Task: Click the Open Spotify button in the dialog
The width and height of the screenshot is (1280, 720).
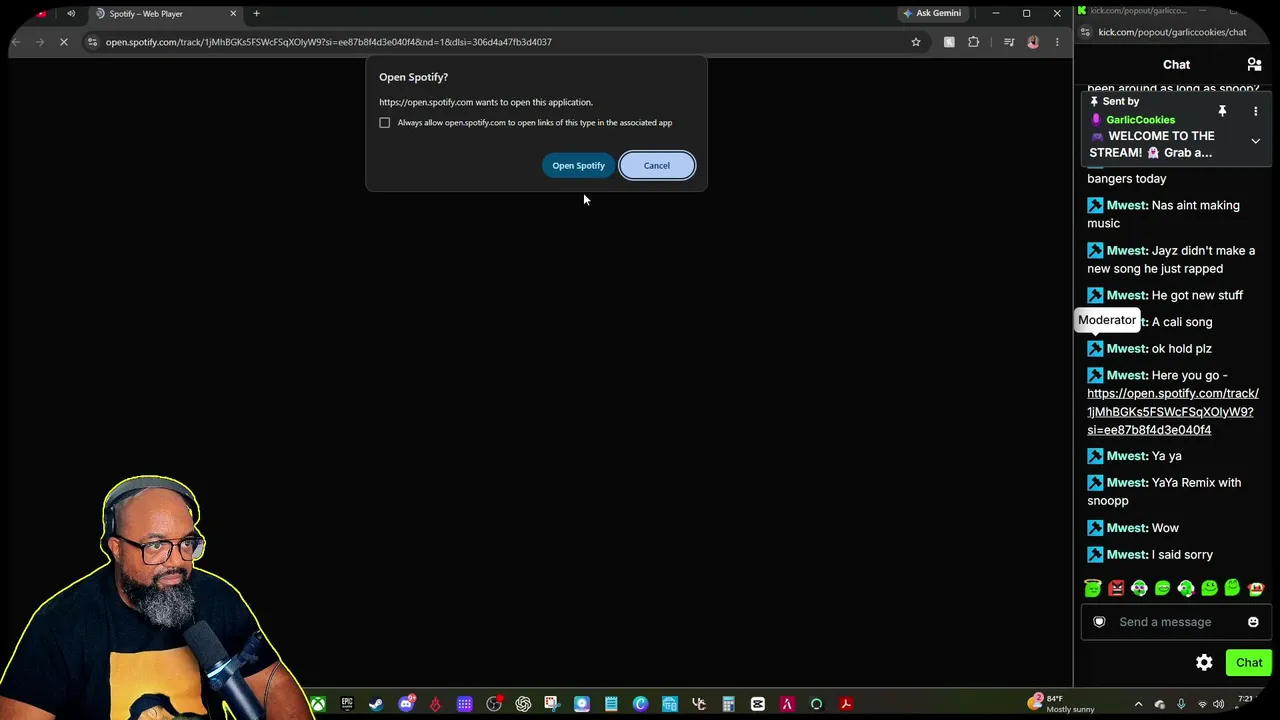Action: pyautogui.click(x=578, y=165)
